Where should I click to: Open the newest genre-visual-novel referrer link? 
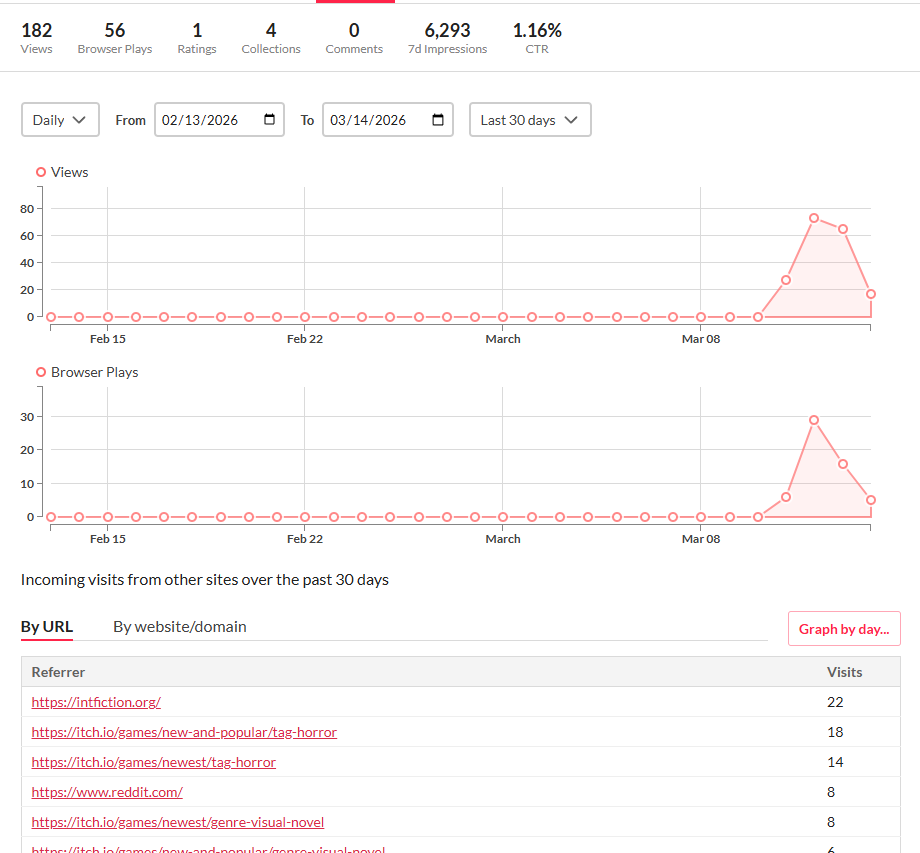tap(178, 822)
